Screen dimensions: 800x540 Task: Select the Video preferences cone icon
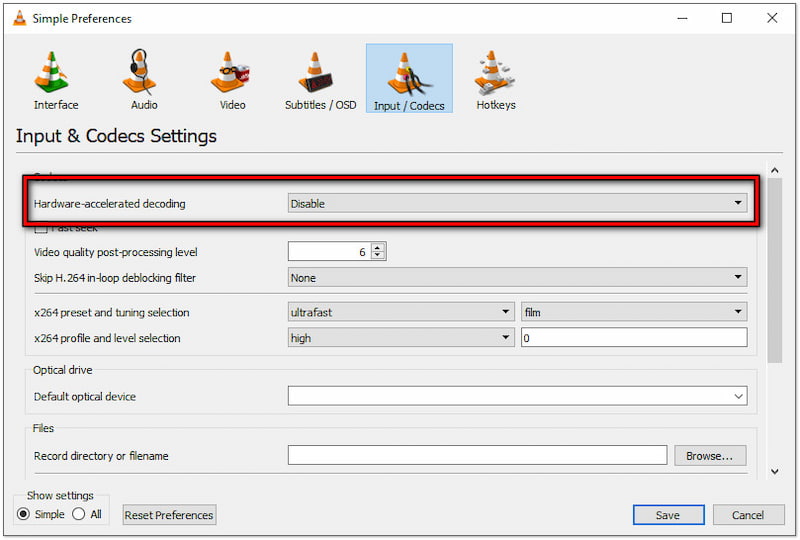[232, 75]
